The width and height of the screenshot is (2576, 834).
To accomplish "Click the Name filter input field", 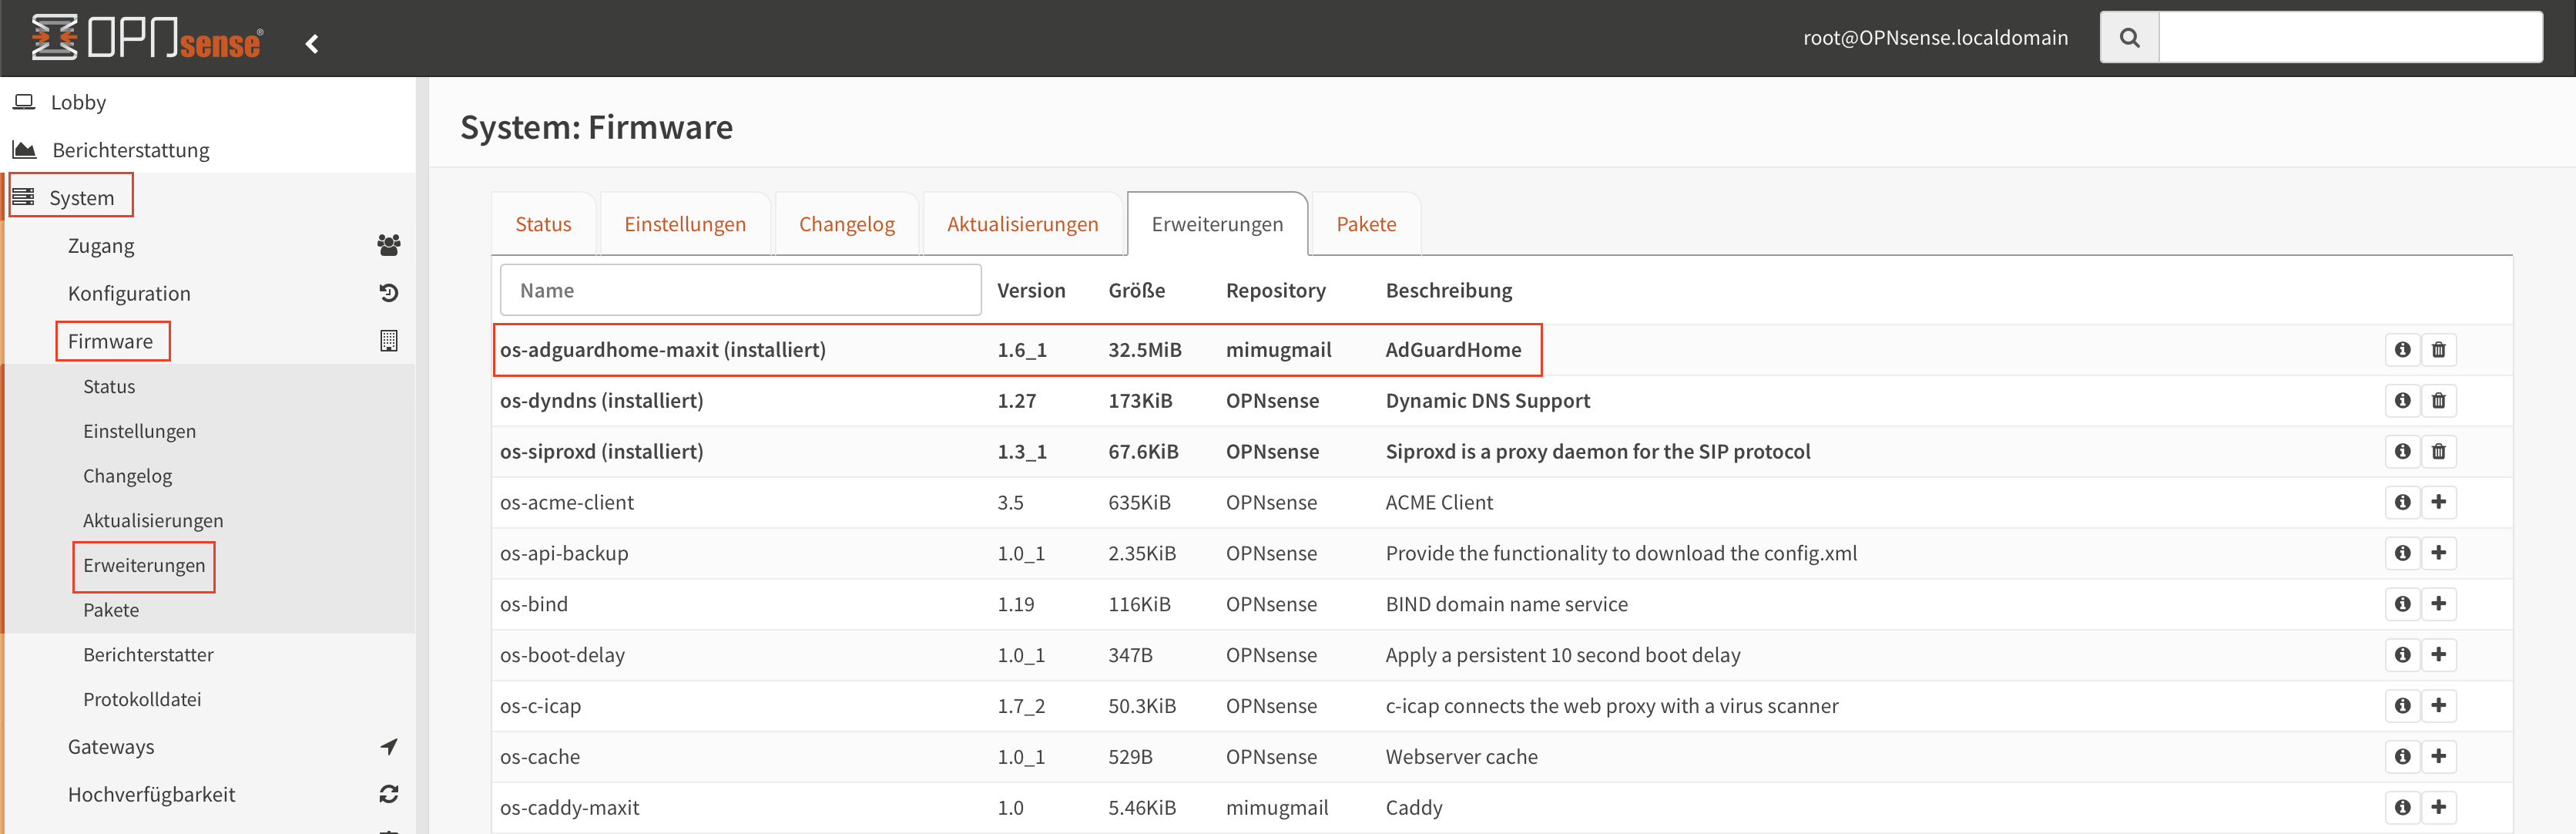I will coord(740,291).
